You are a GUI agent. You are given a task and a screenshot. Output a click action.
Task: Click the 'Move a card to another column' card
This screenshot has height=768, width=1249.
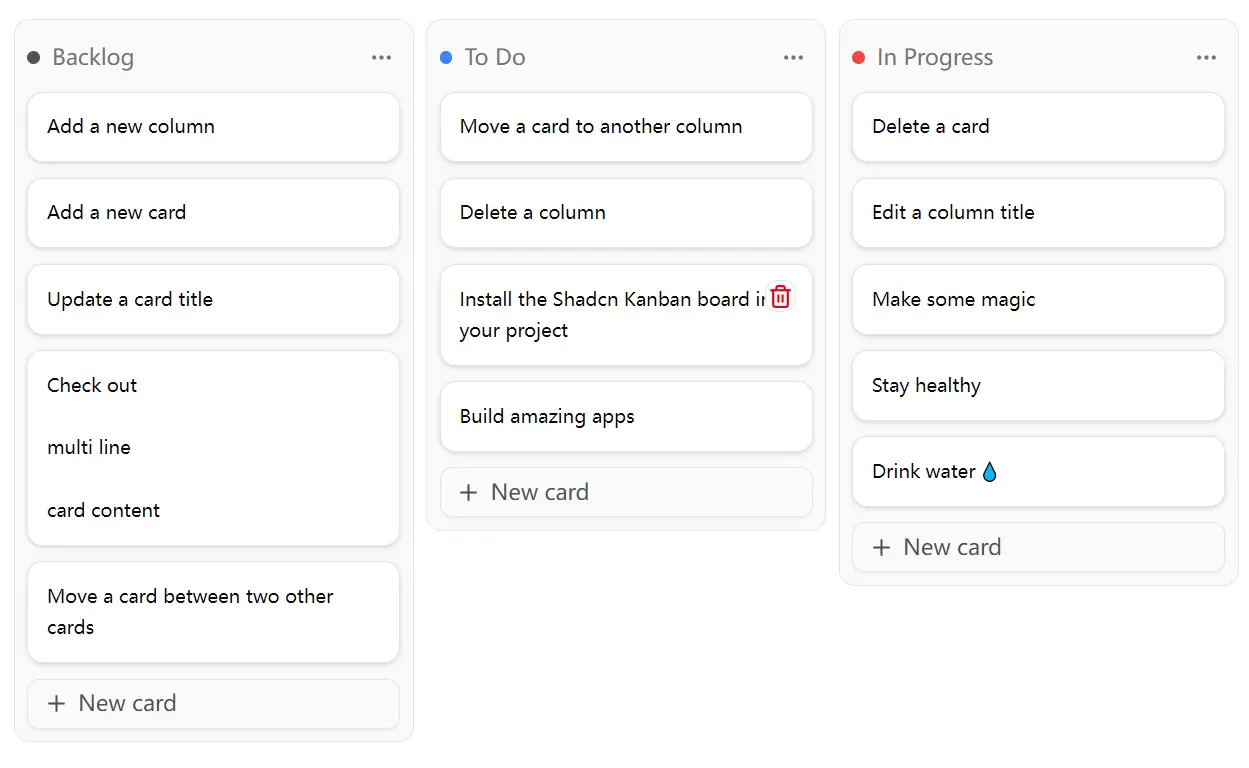pyautogui.click(x=626, y=127)
